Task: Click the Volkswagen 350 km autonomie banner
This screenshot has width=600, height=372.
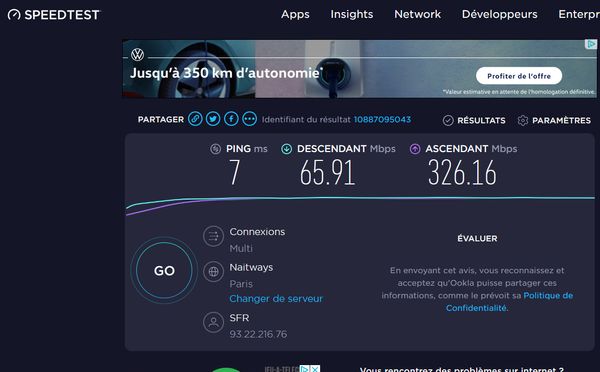Action: click(359, 69)
